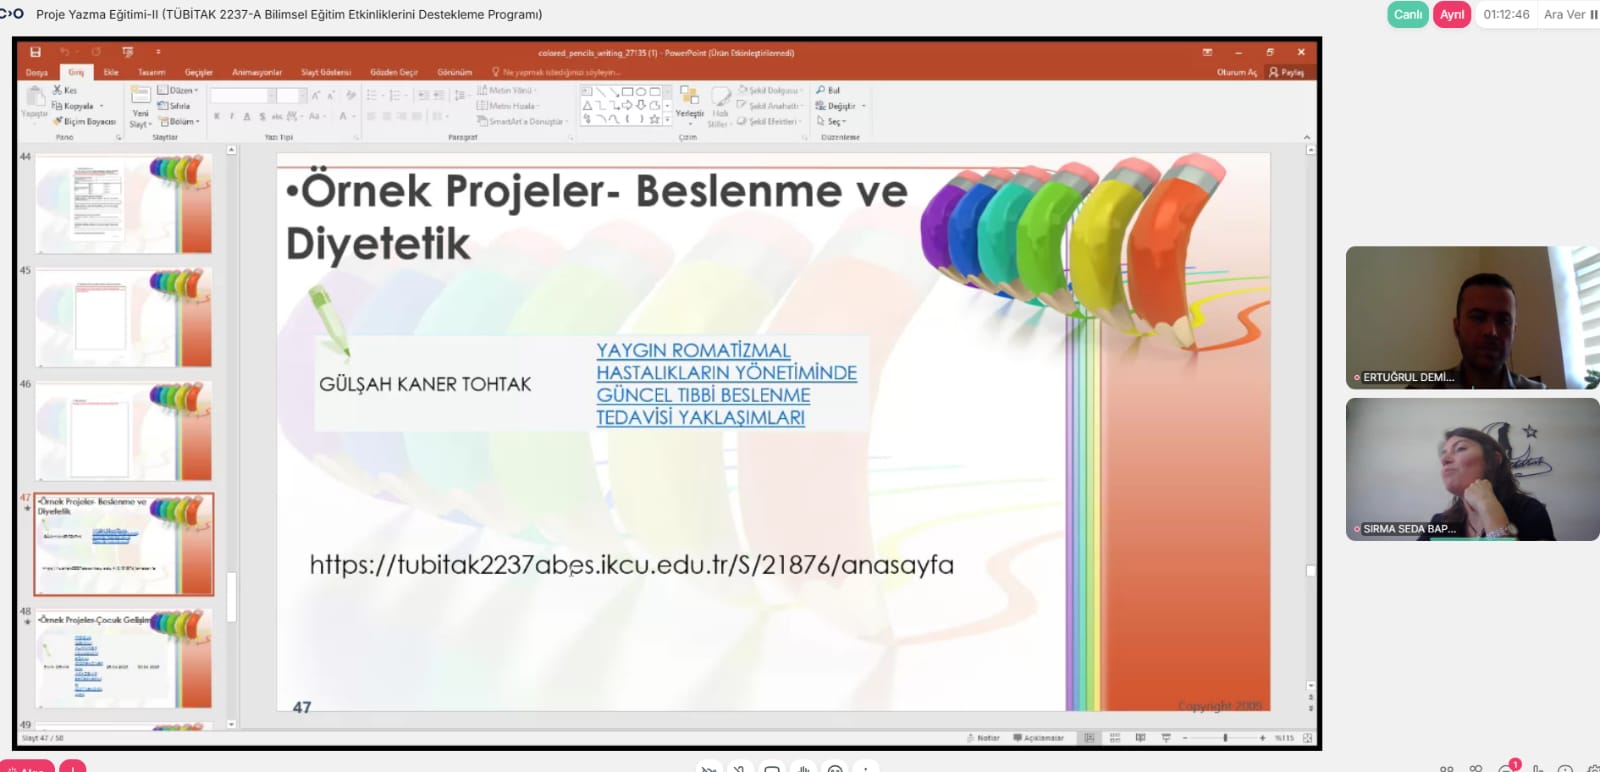Toggle the Notlar notes pane

[983, 738]
